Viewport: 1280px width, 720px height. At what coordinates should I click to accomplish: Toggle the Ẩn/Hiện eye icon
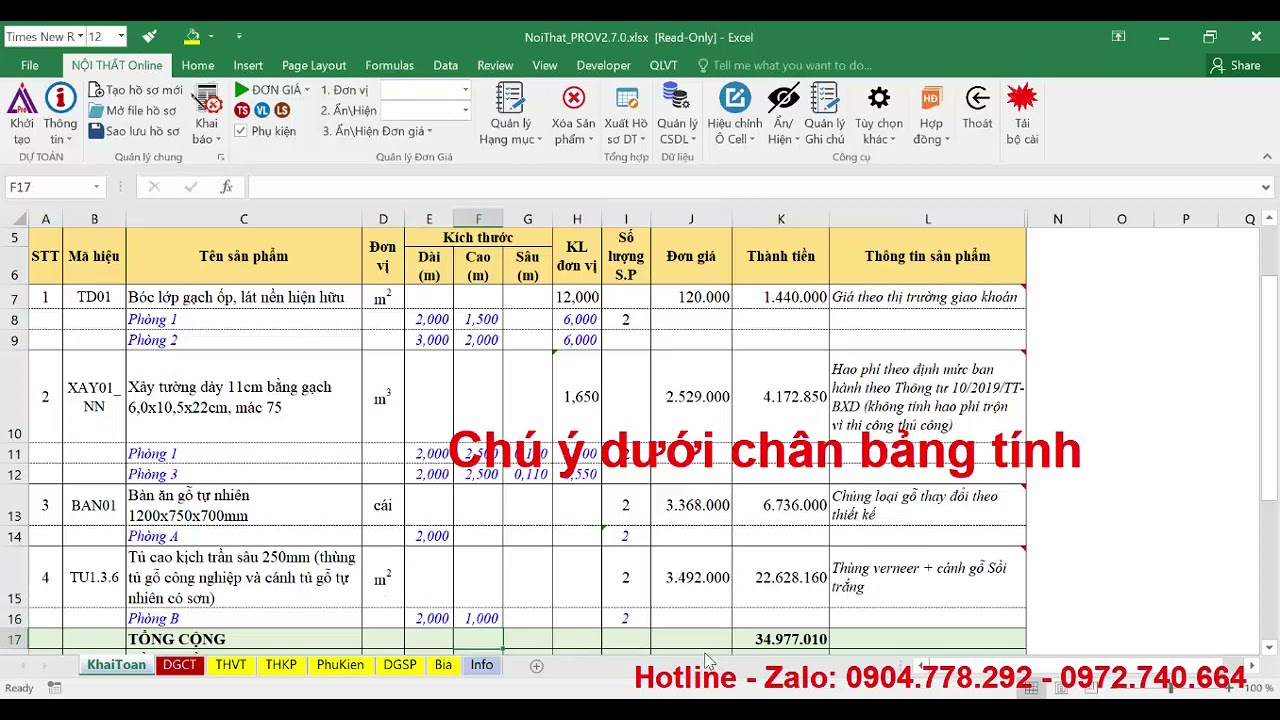click(x=783, y=99)
